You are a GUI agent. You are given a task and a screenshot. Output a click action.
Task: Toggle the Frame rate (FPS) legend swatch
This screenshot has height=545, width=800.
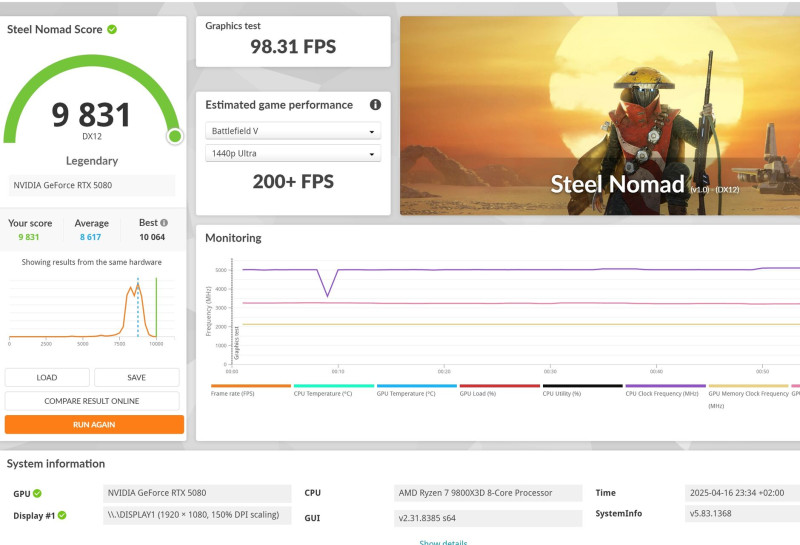coord(251,386)
